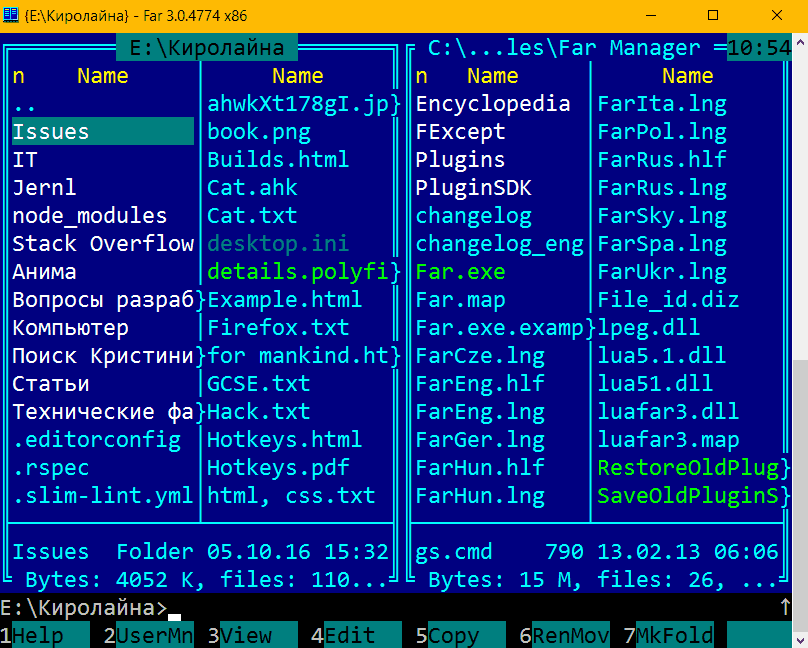Select the FarPol.lng file
This screenshot has height=648, width=808.
coord(662,132)
